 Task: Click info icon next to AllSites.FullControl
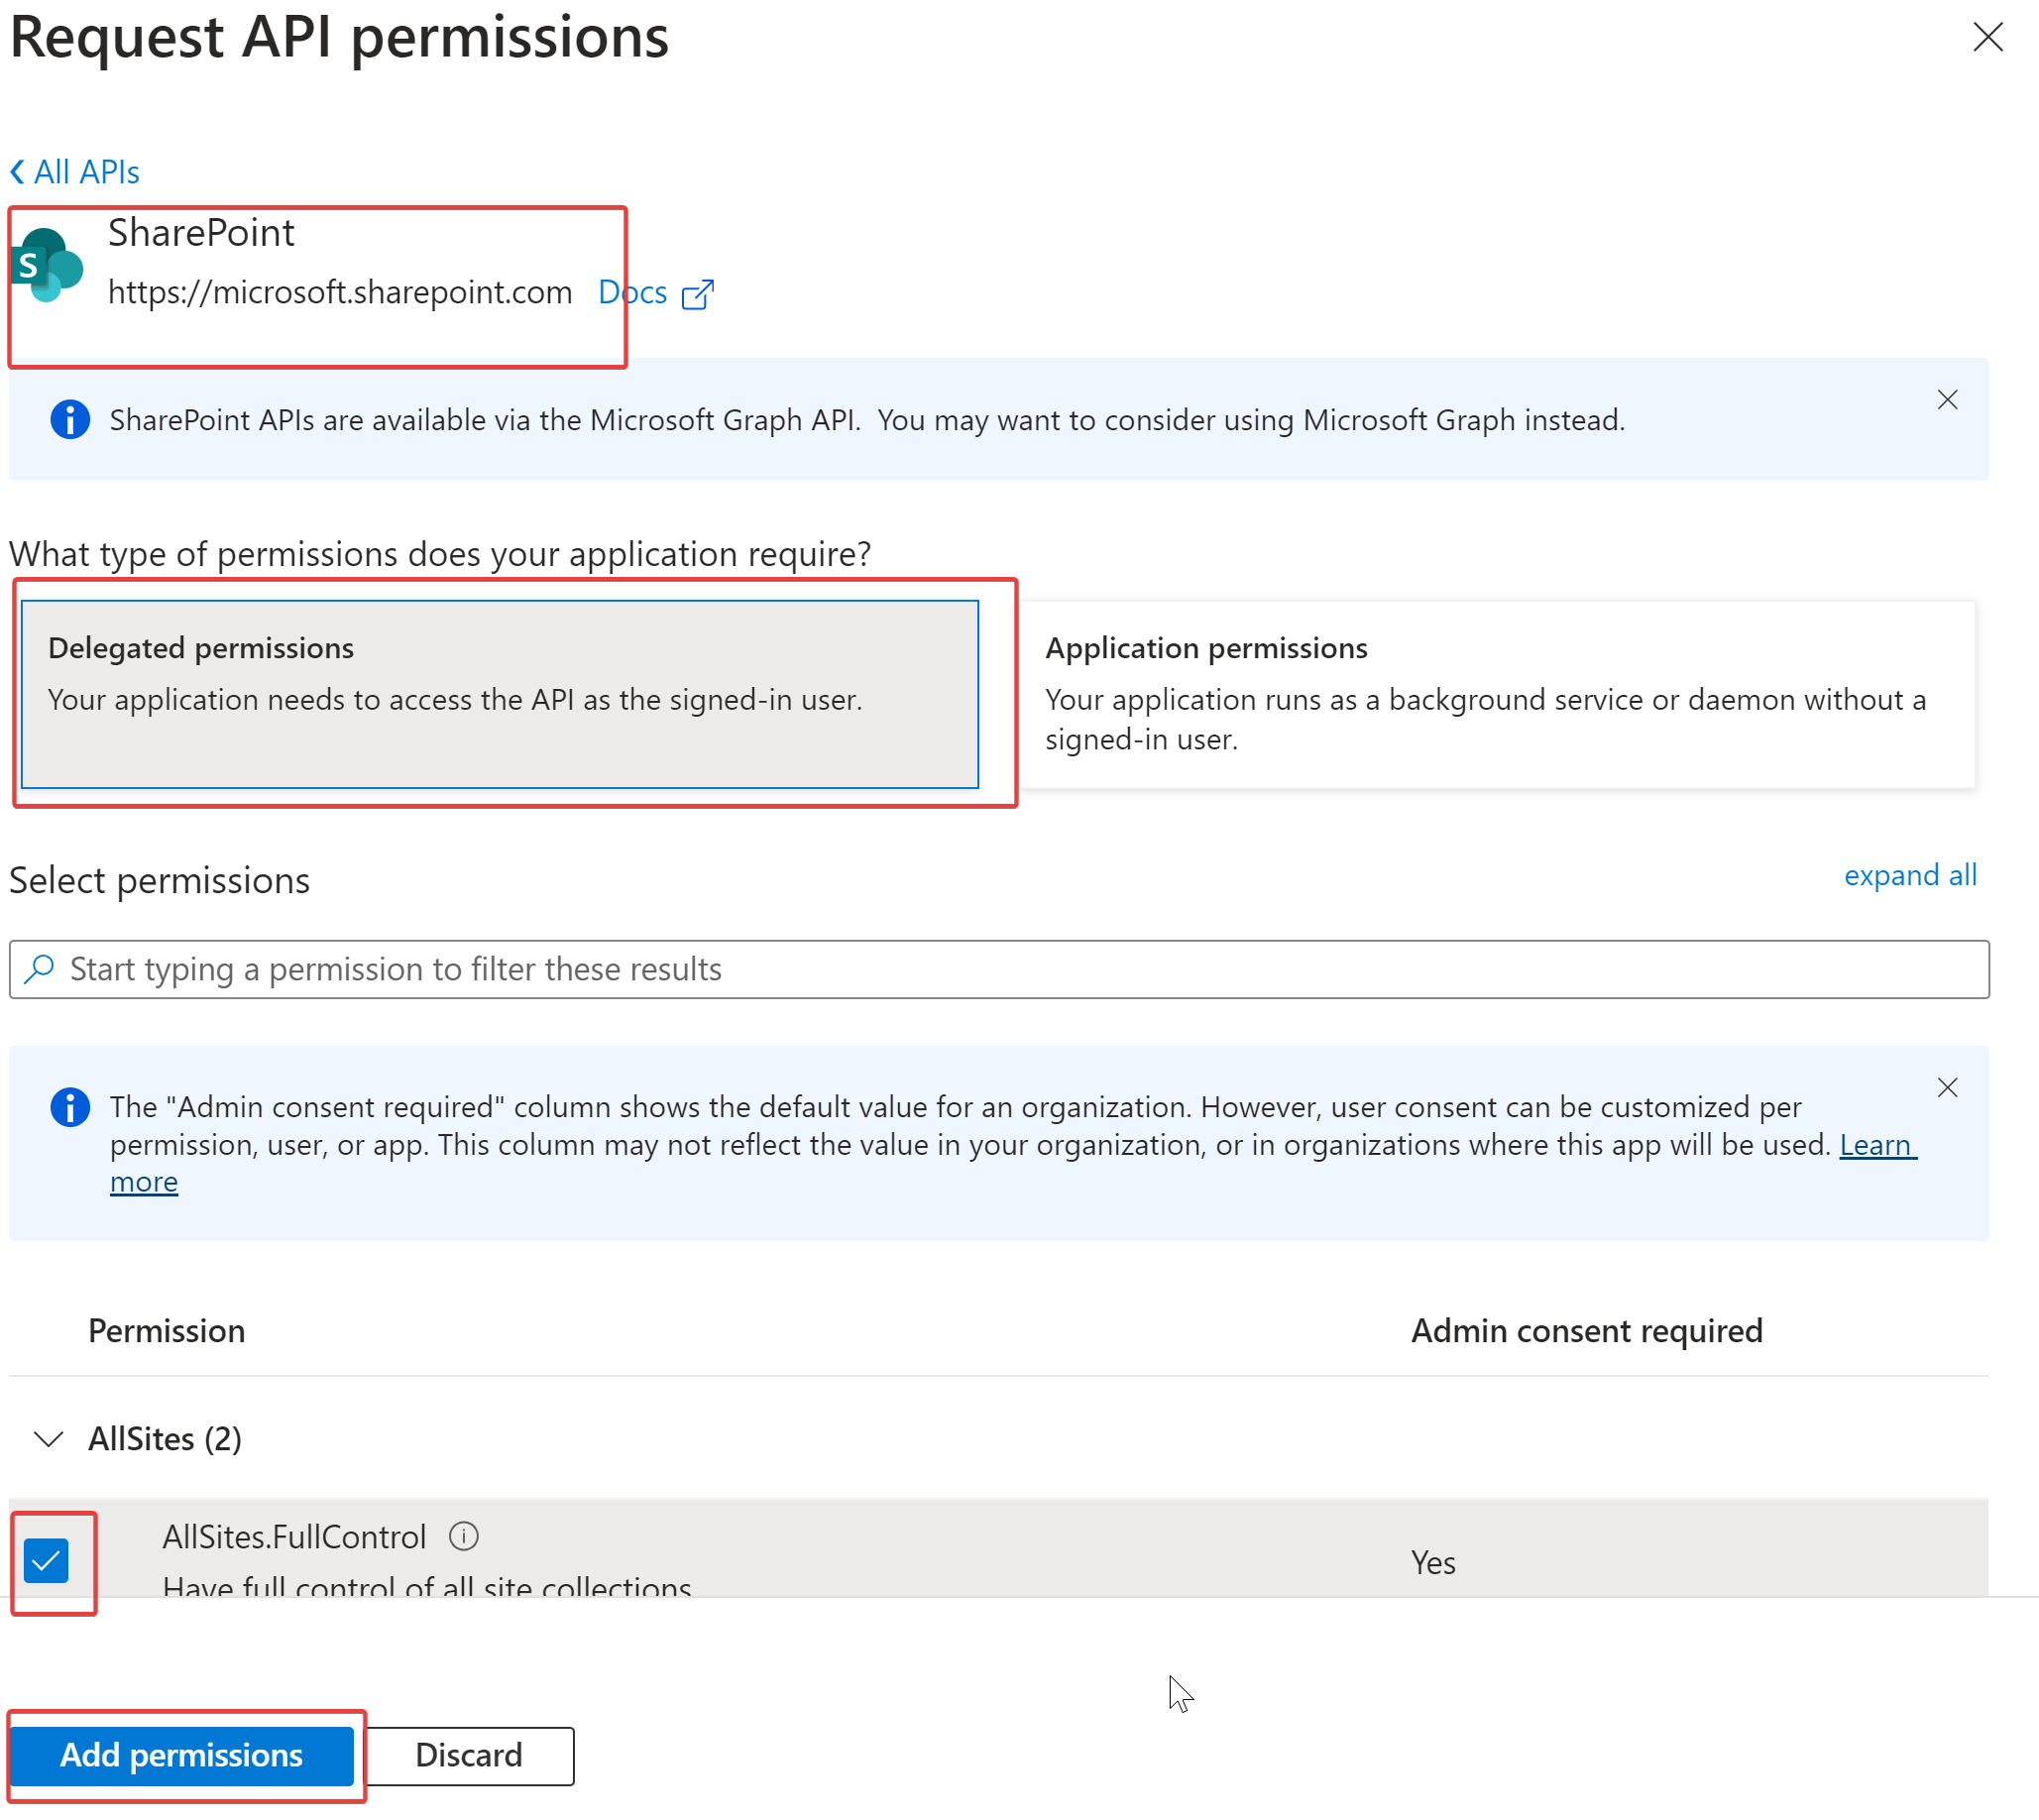tap(463, 1536)
